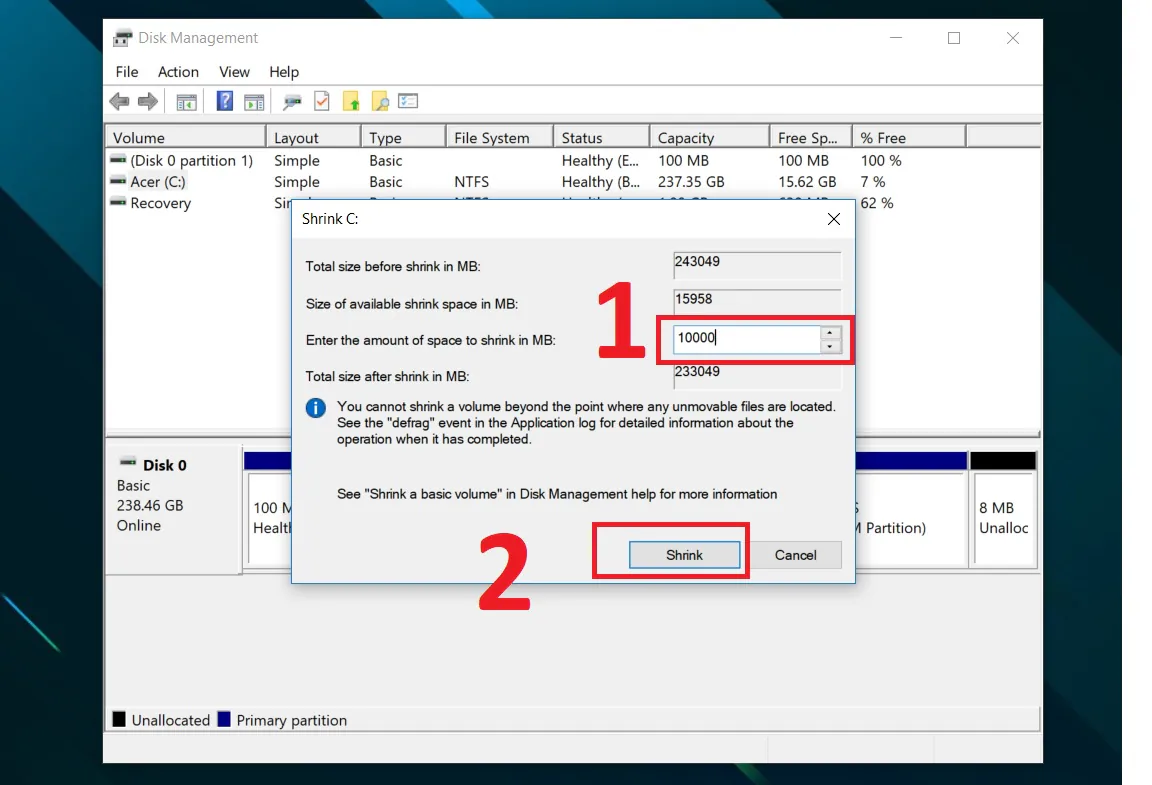This screenshot has height=785, width=1152.
Task: Sort by the Capacity column header
Action: pyautogui.click(x=709, y=137)
